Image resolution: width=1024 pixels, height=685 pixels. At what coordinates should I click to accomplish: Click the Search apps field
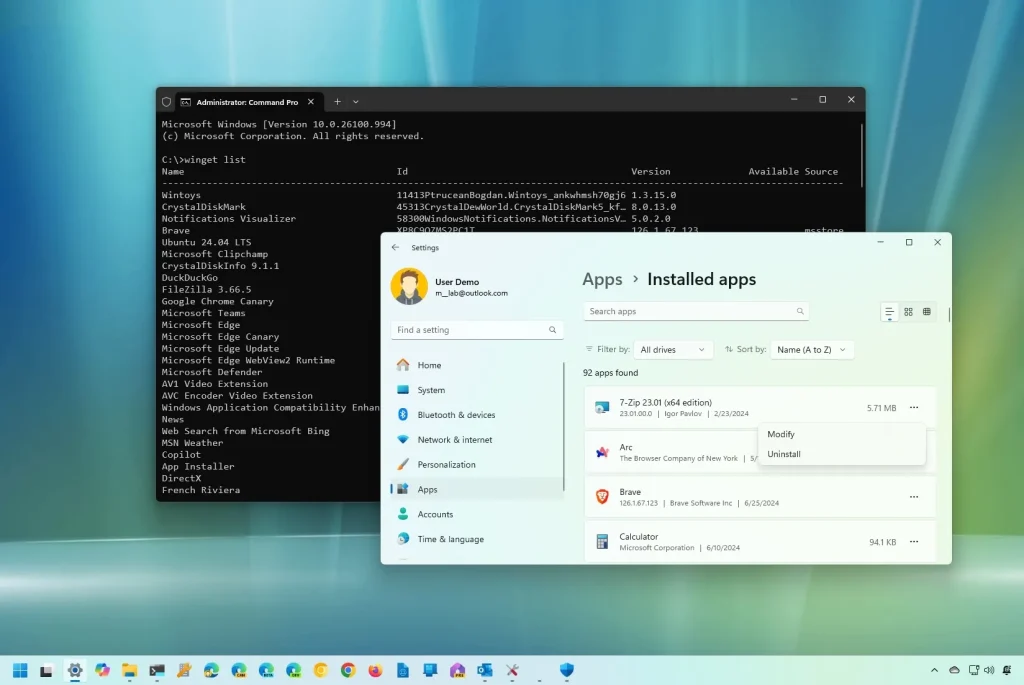click(696, 311)
